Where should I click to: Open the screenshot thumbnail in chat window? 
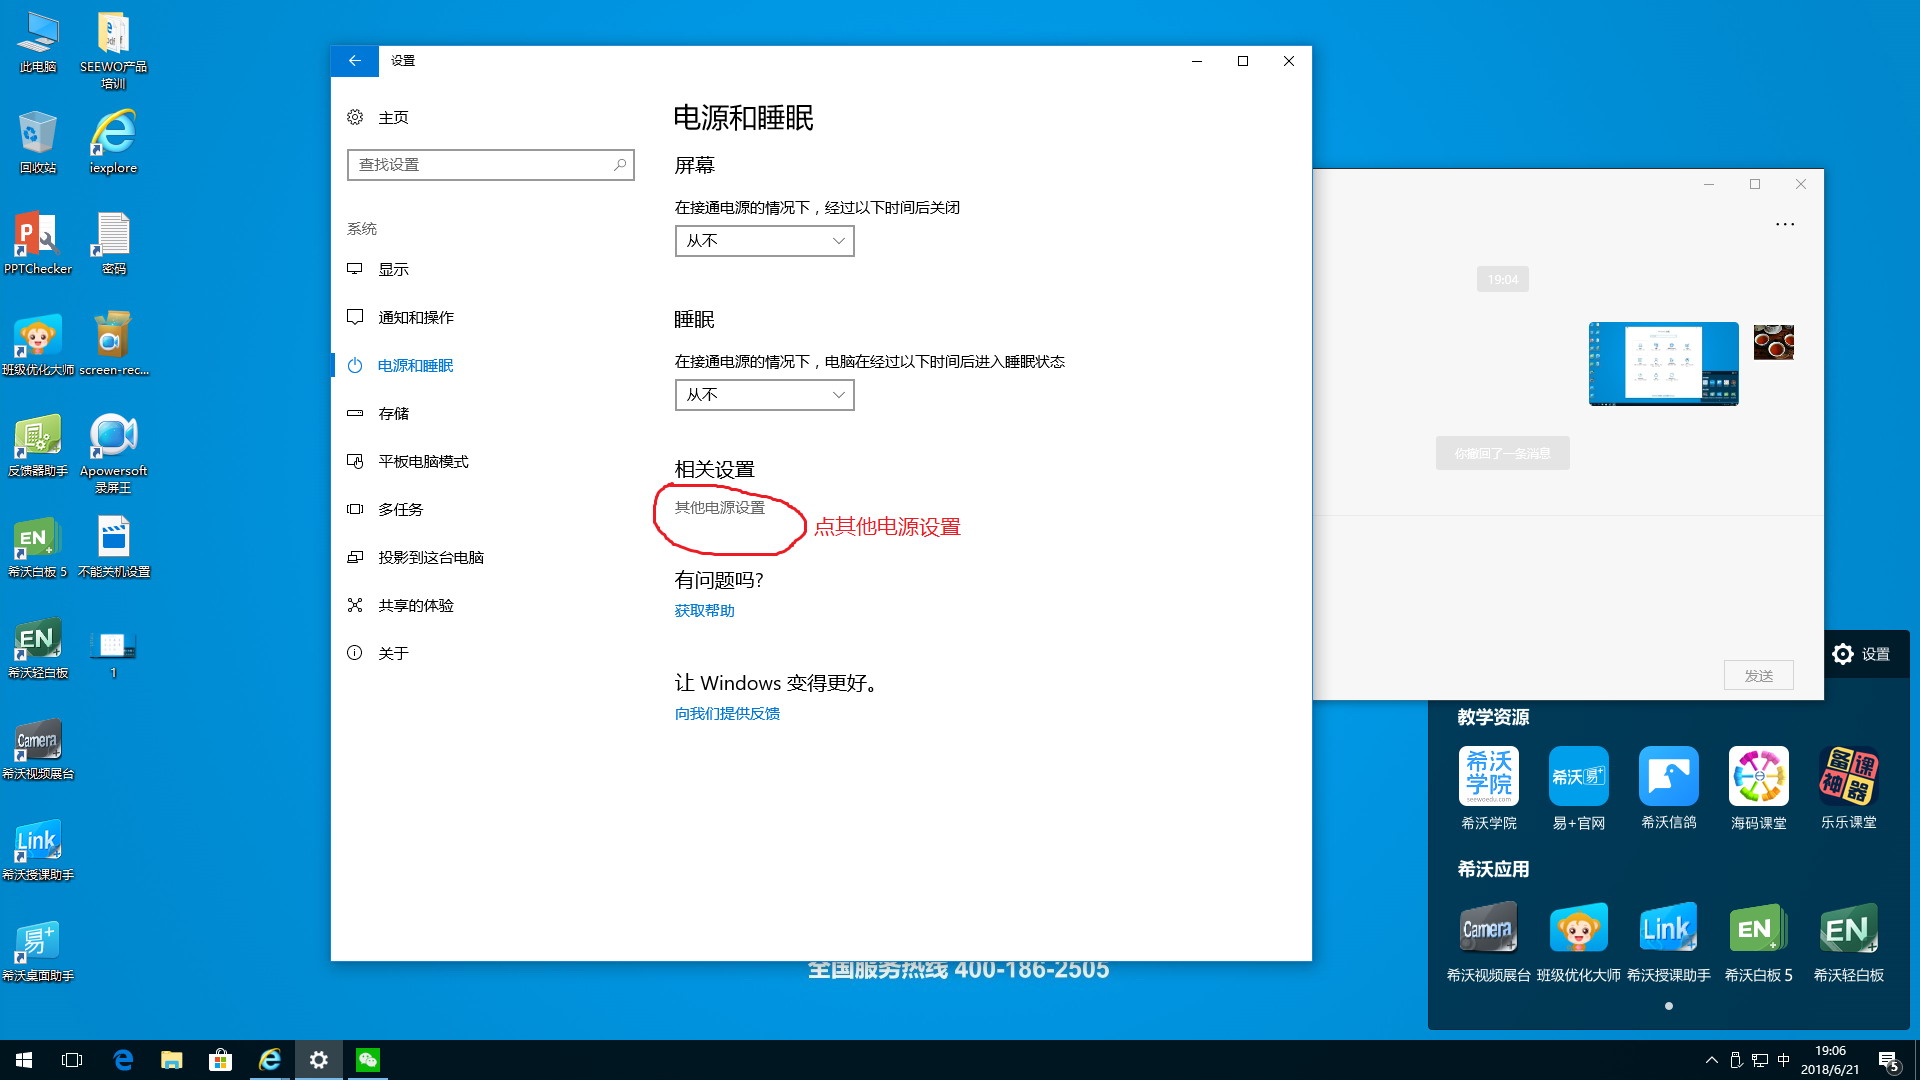click(1664, 364)
